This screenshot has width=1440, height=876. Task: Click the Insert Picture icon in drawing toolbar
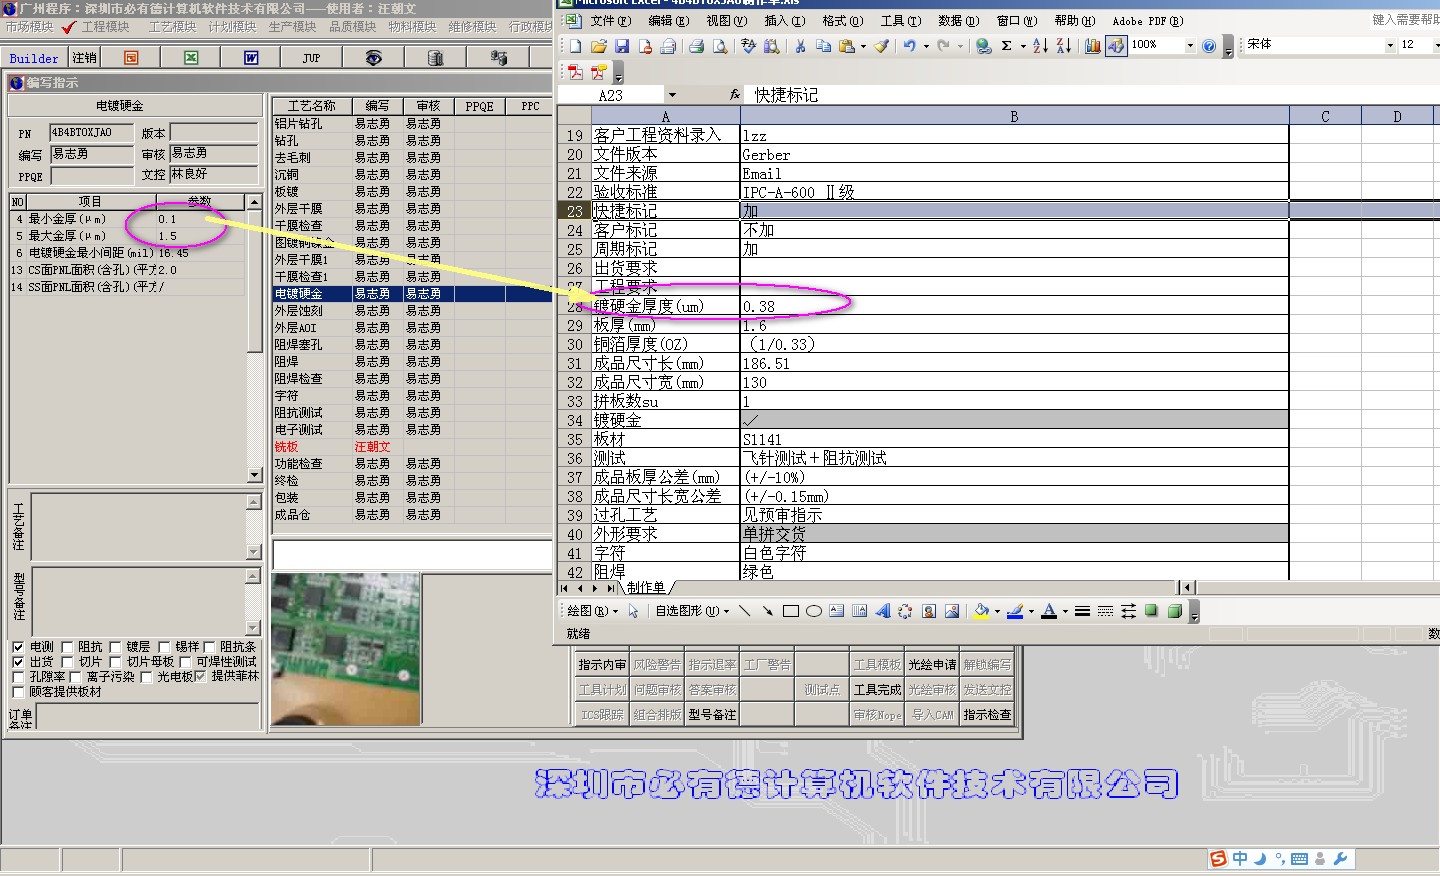pos(952,611)
